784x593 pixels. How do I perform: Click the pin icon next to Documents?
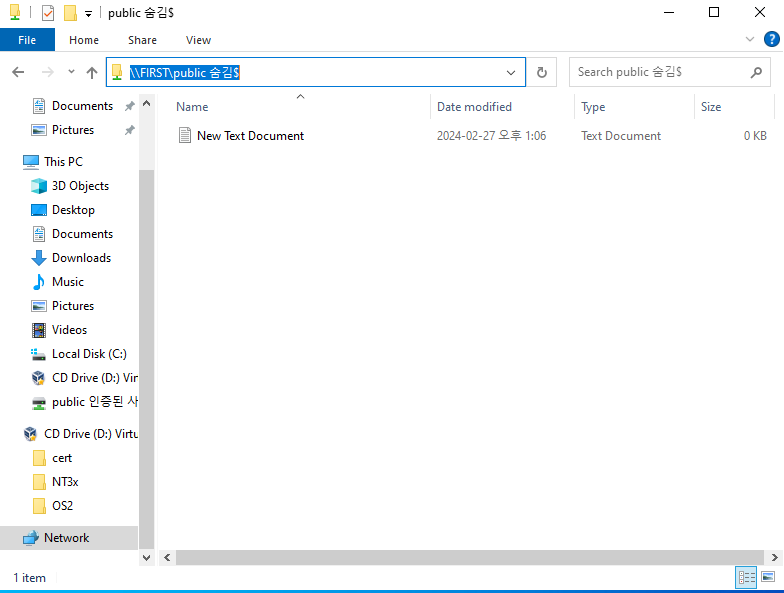130,106
